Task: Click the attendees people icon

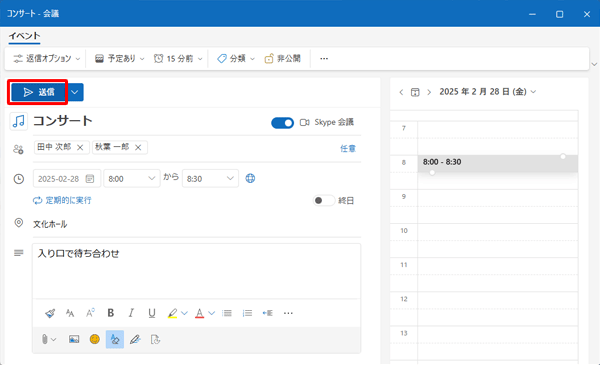Action: tap(18, 149)
